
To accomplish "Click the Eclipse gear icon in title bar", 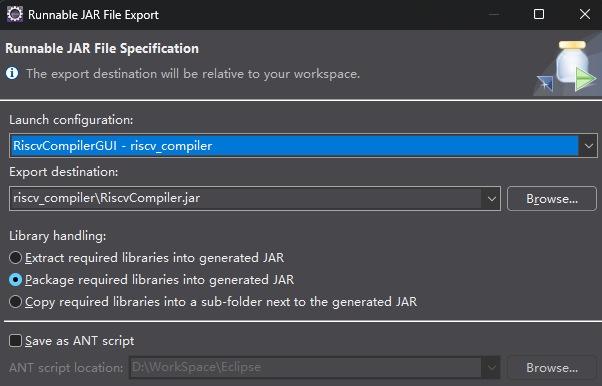I will tap(15, 14).
